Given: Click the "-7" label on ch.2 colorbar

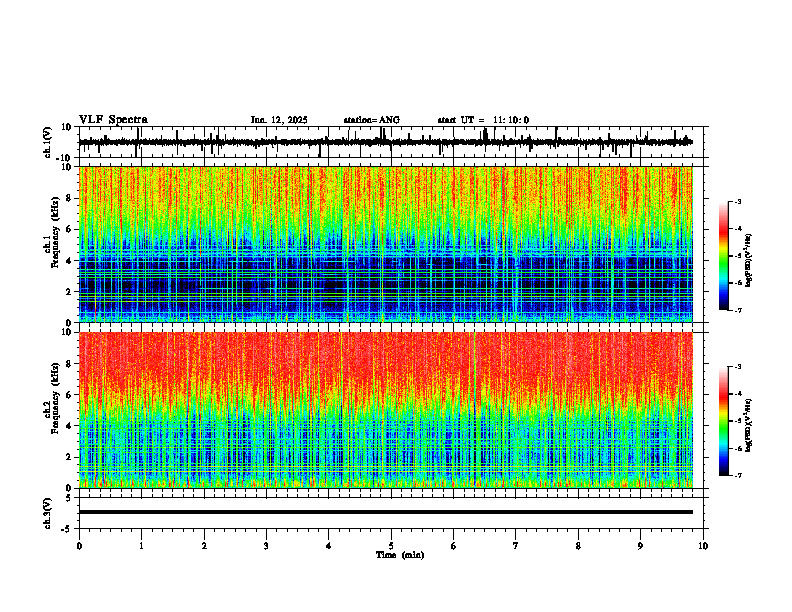Looking at the screenshot, I should 738,476.
